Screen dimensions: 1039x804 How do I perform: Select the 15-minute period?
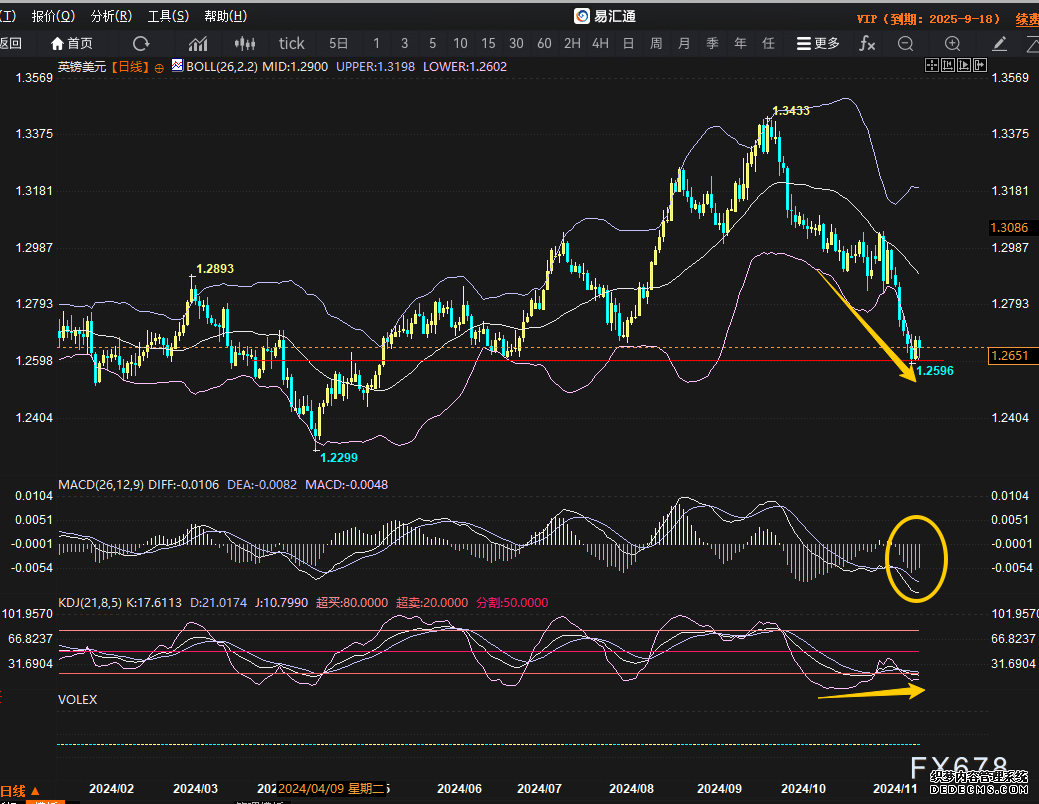point(488,44)
